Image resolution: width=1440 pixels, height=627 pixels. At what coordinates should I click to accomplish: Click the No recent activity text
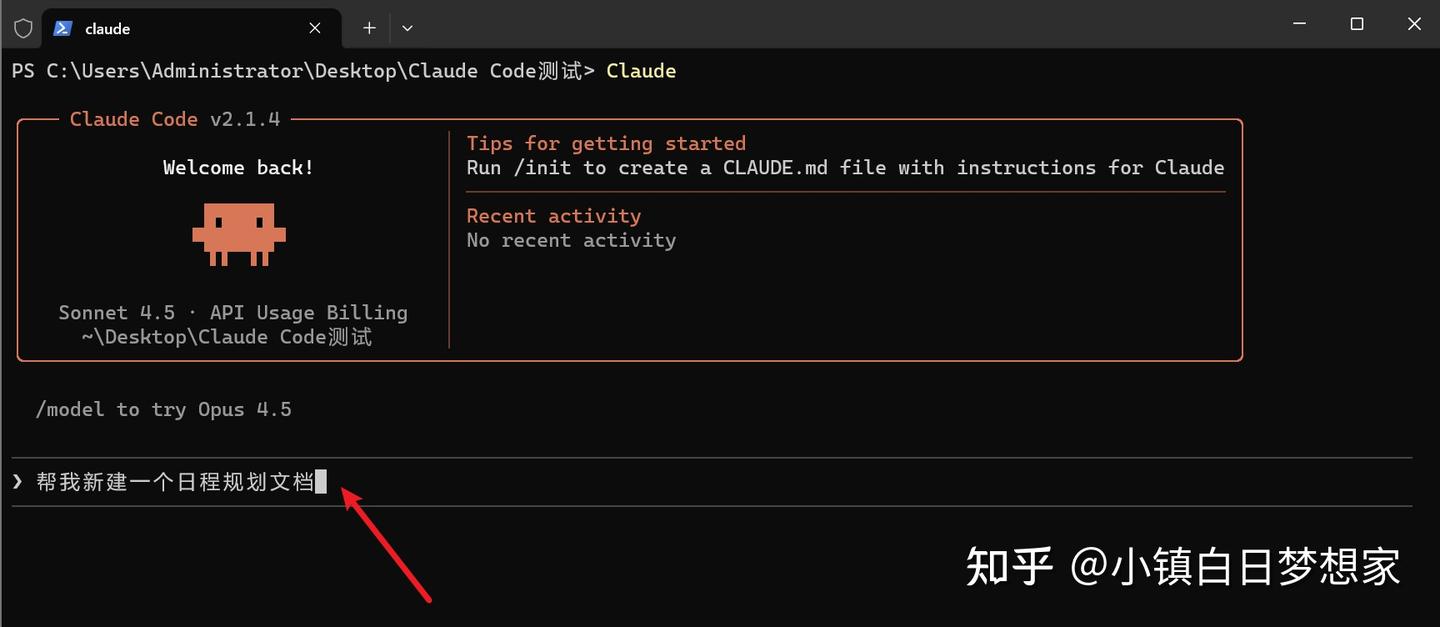click(571, 240)
